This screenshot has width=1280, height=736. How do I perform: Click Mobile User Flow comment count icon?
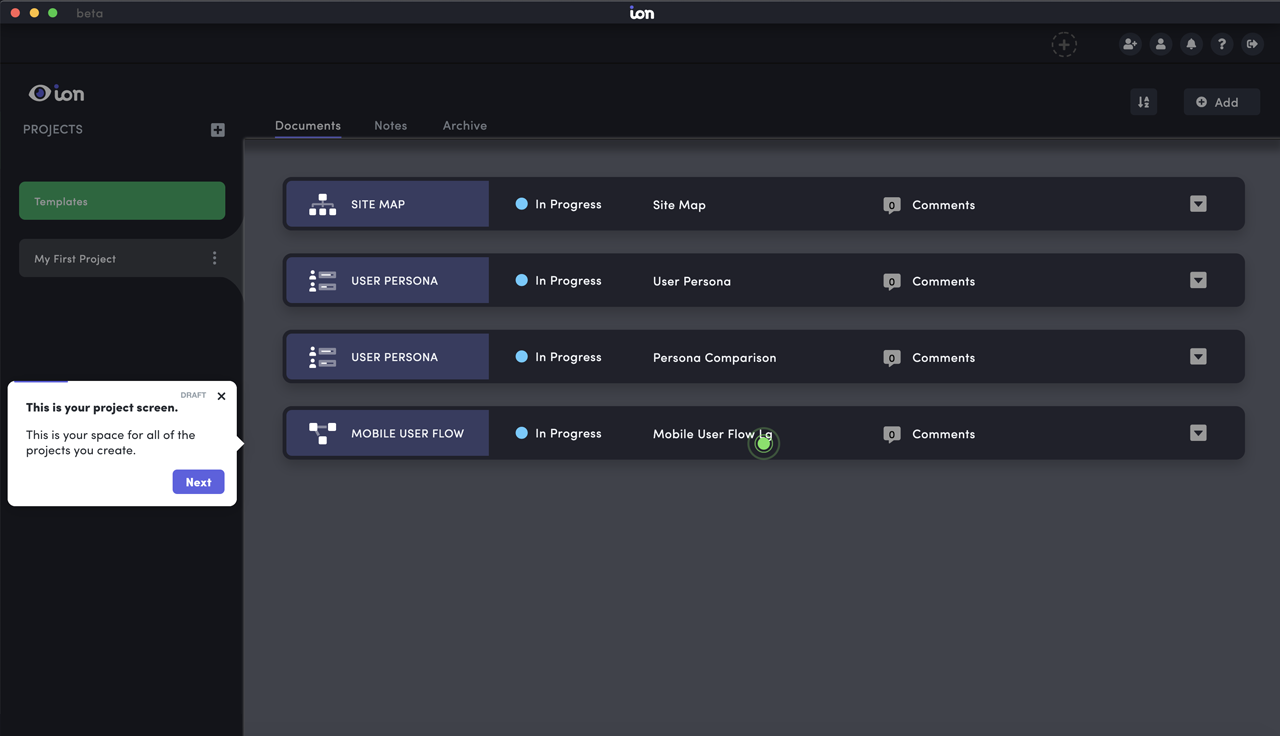click(892, 434)
